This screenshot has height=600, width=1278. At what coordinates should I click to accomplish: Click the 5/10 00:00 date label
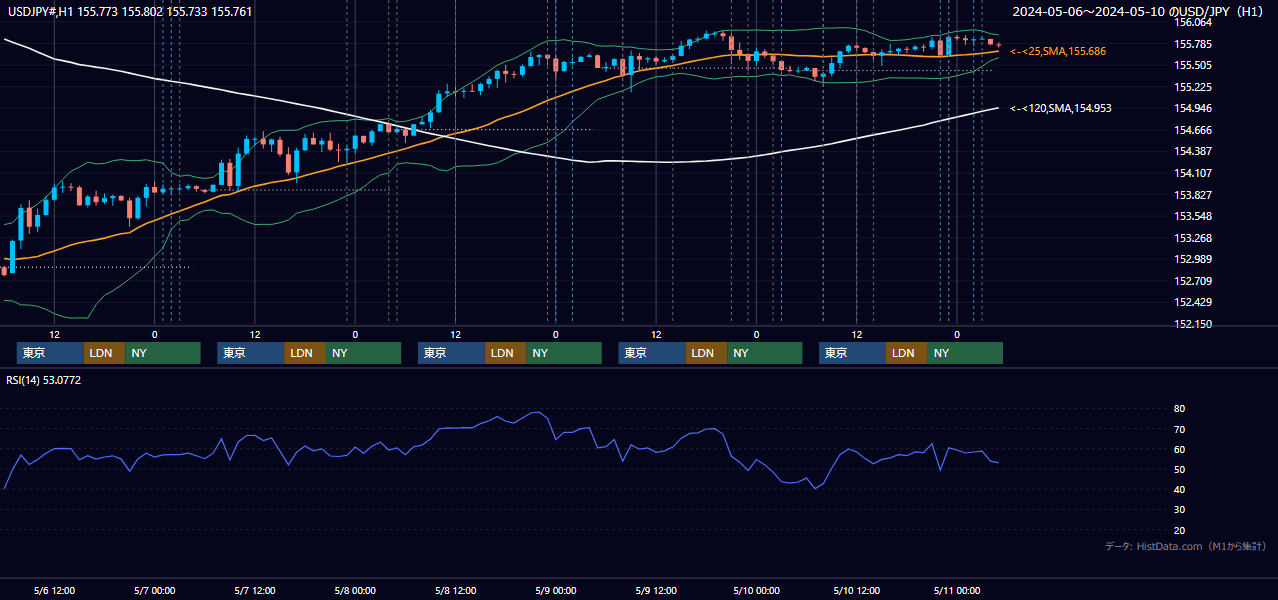coord(756,590)
